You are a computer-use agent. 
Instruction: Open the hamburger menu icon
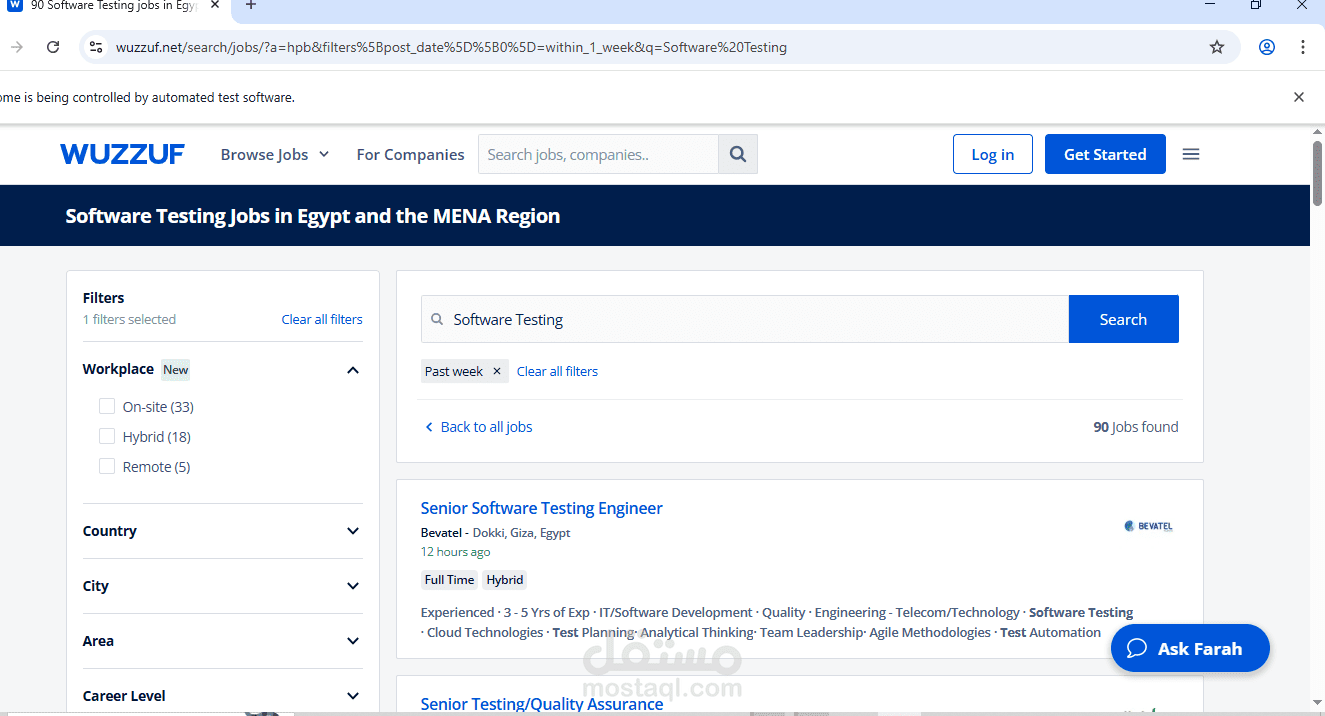(x=1191, y=154)
